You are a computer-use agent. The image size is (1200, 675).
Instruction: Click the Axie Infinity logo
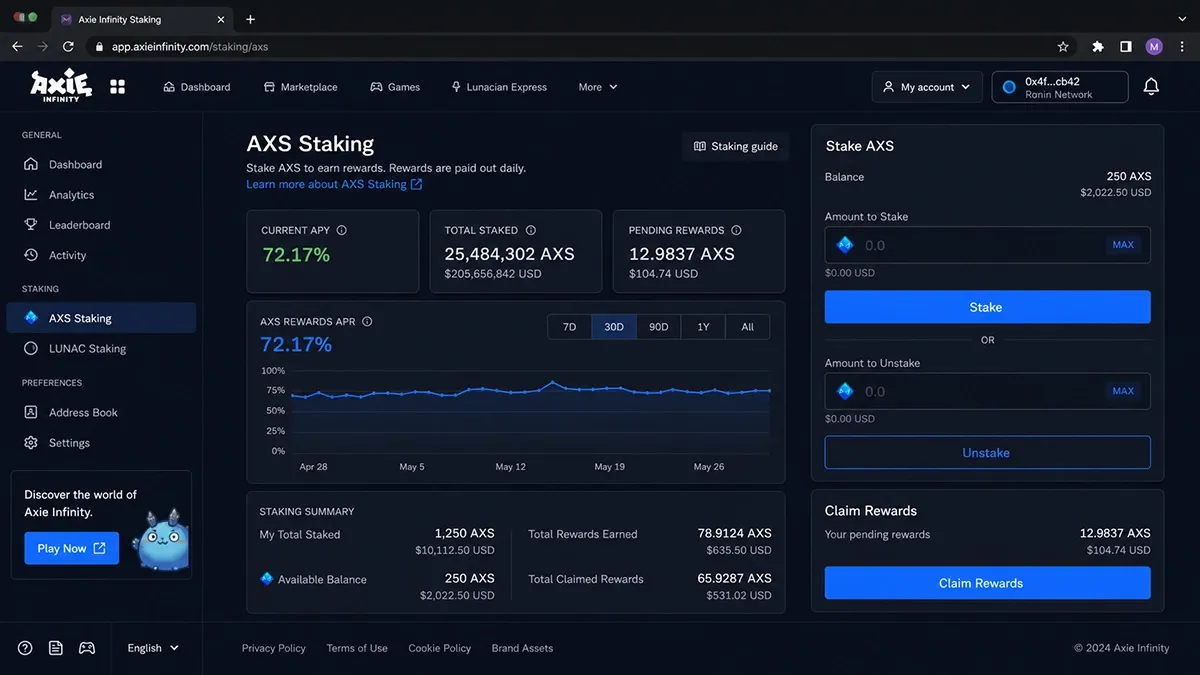coord(61,86)
